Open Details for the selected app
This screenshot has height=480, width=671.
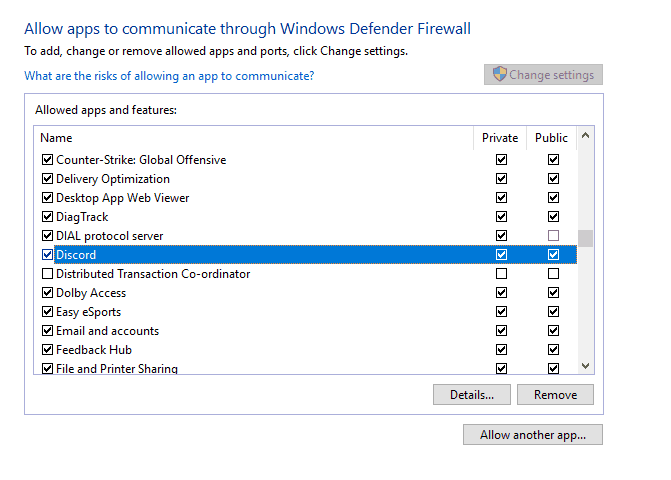[472, 394]
